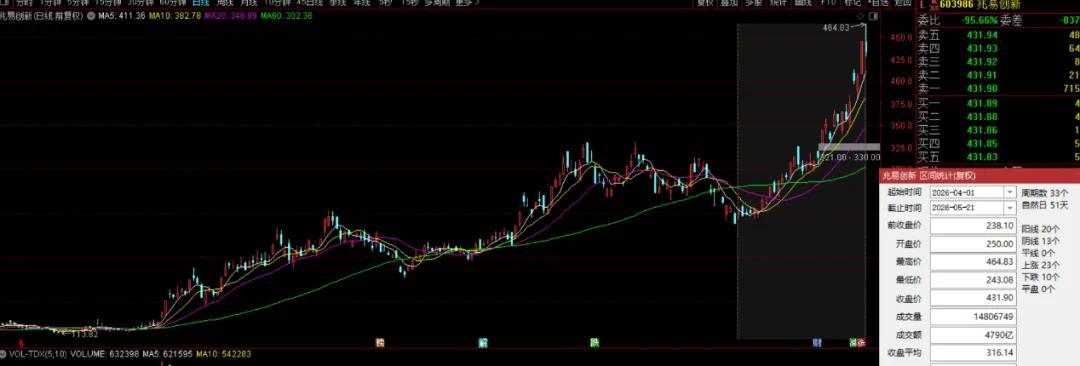Click the 截止时间 date field 2026-05-21
The image size is (1080, 366).
pyautogui.click(x=967, y=207)
